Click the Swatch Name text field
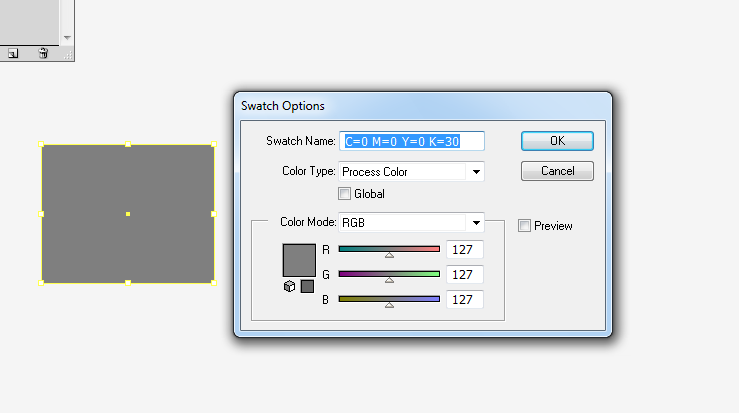 pos(412,142)
